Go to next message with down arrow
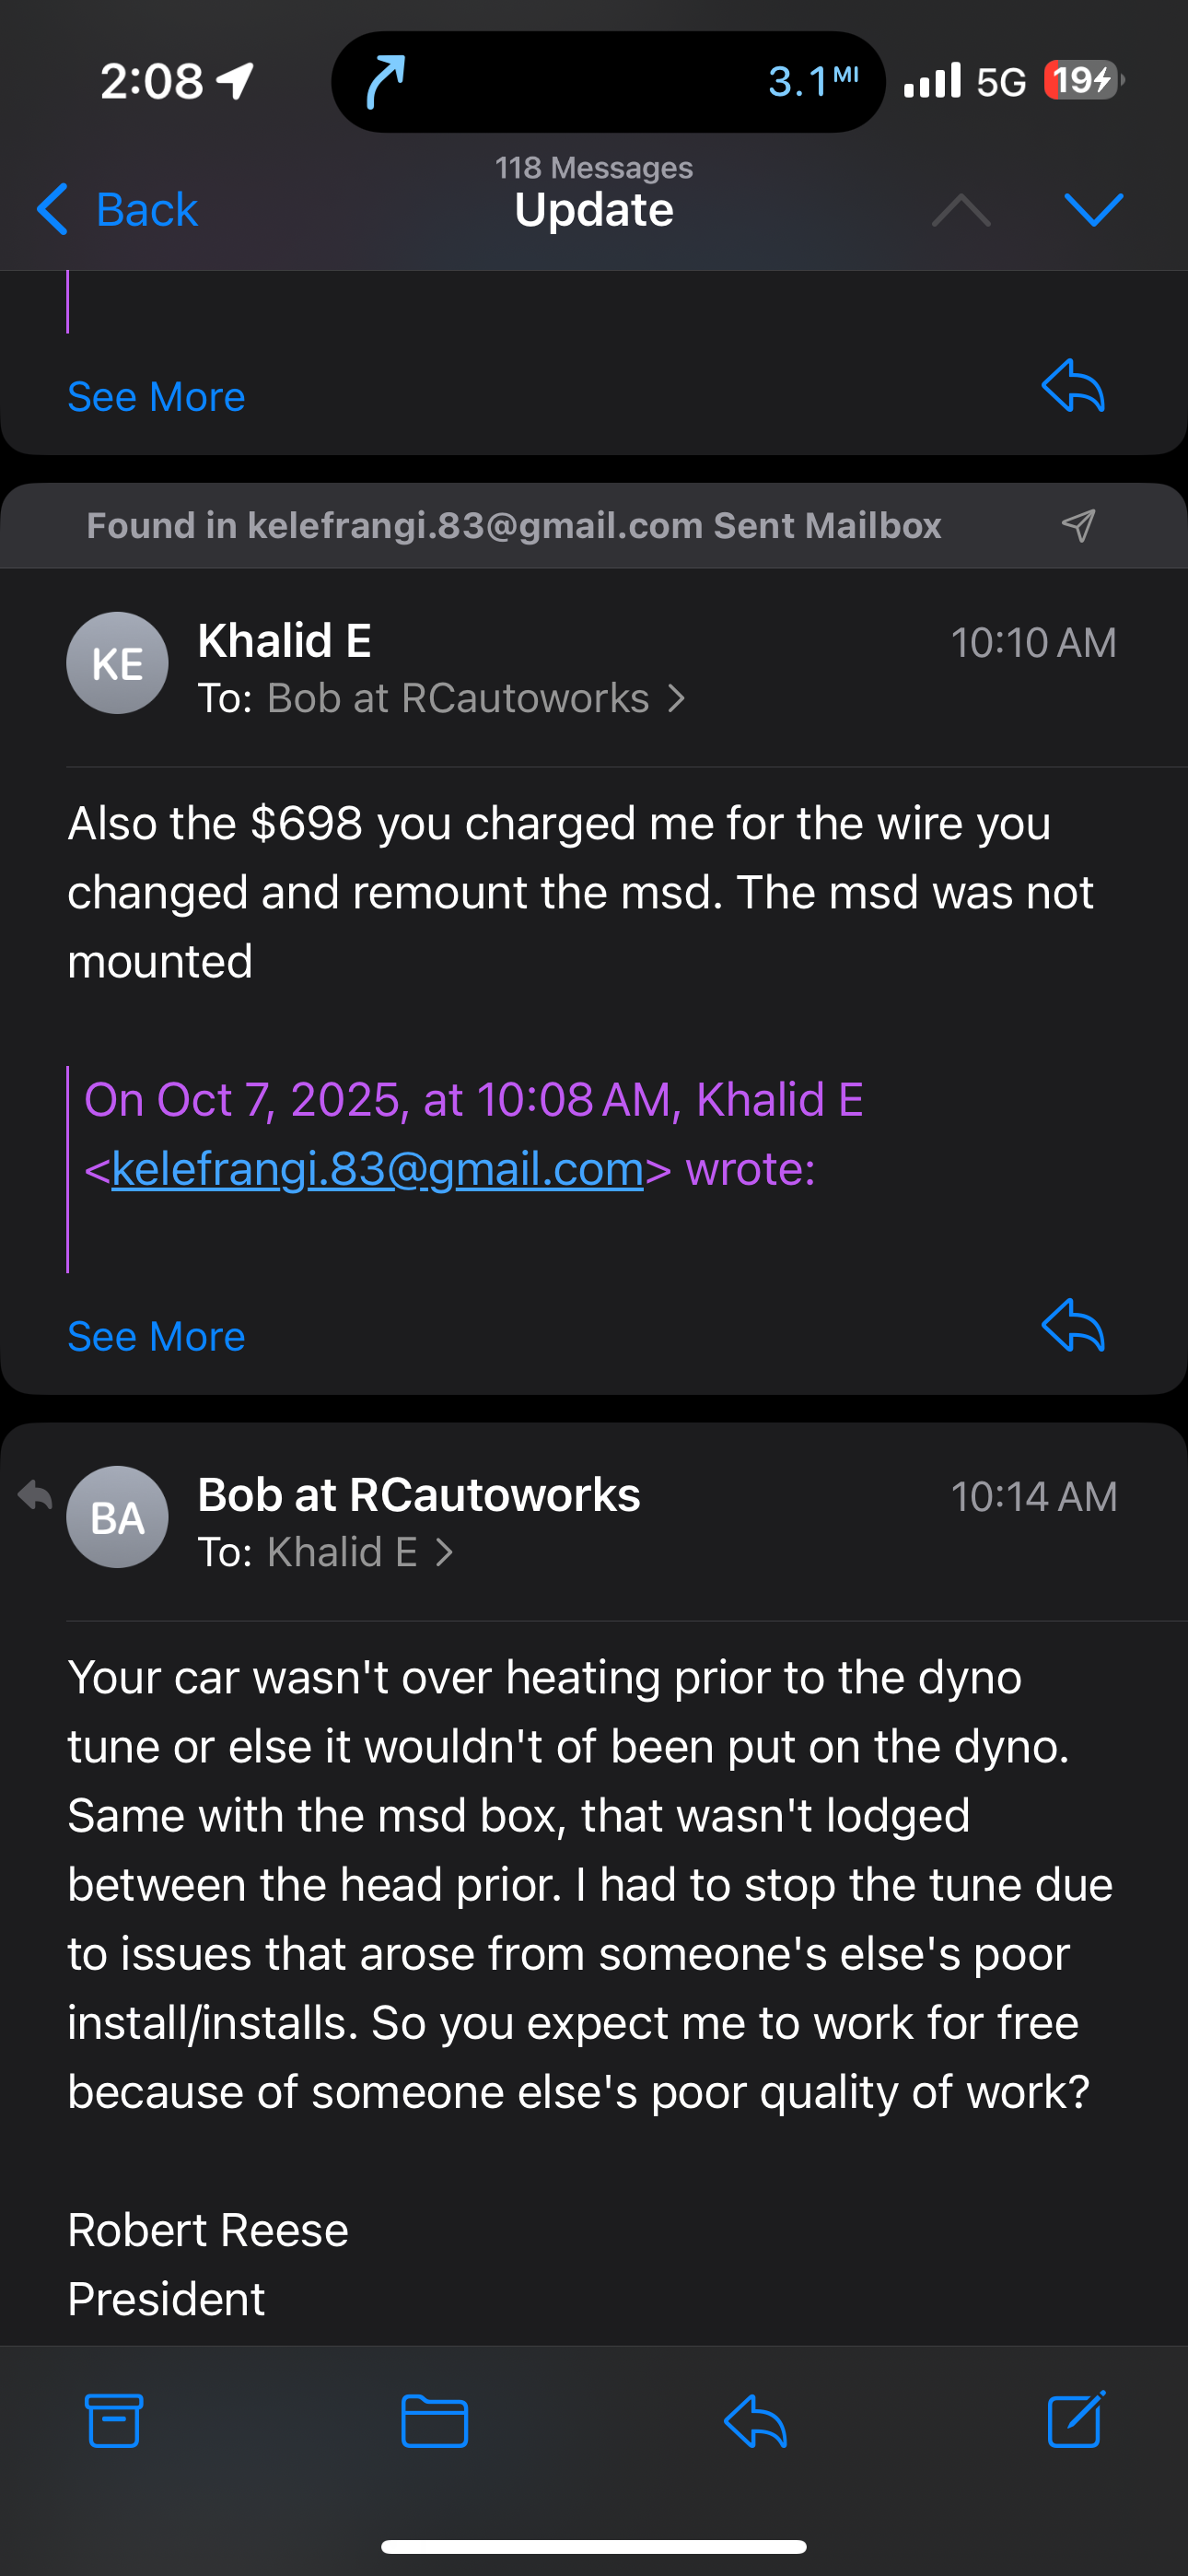 pyautogui.click(x=1093, y=210)
